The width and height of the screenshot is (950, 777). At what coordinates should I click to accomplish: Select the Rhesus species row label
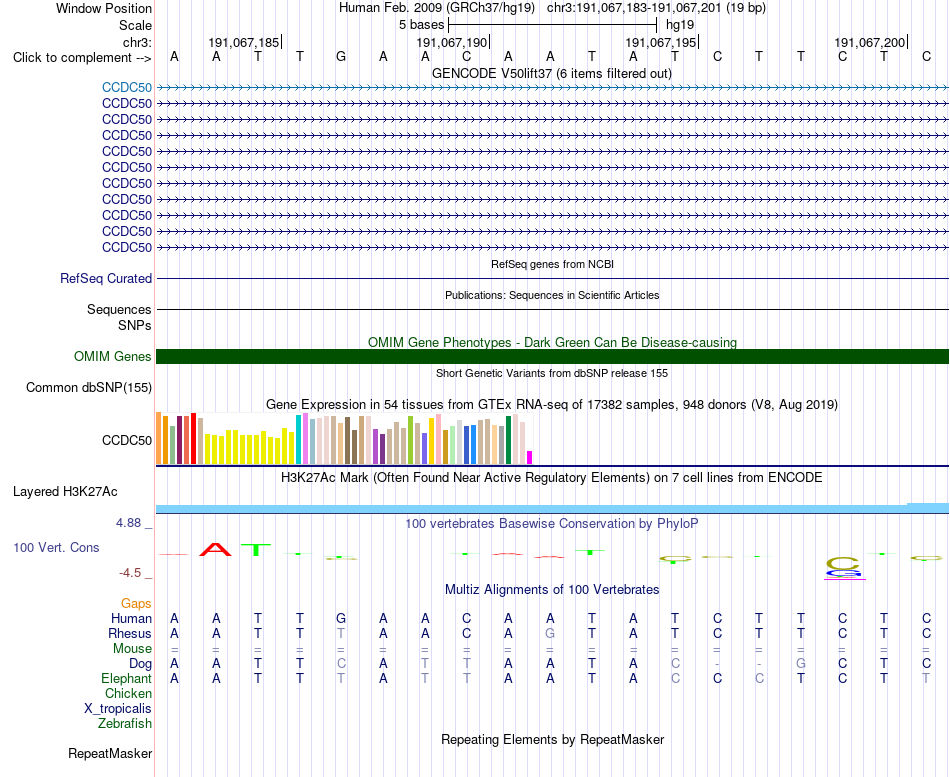(130, 633)
